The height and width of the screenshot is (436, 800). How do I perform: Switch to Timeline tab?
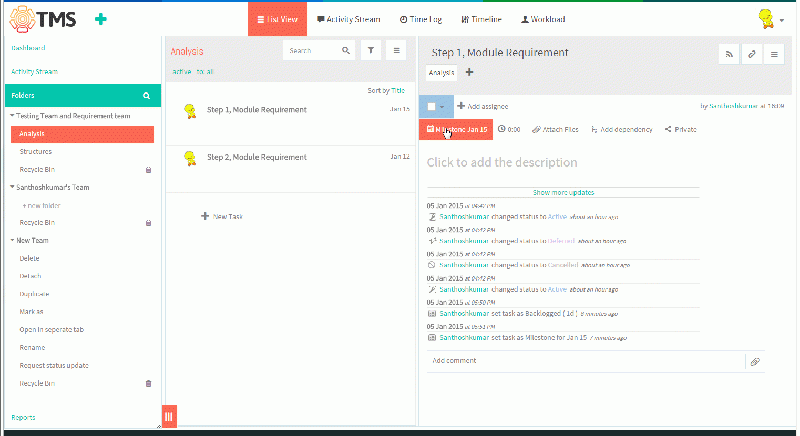pos(482,19)
